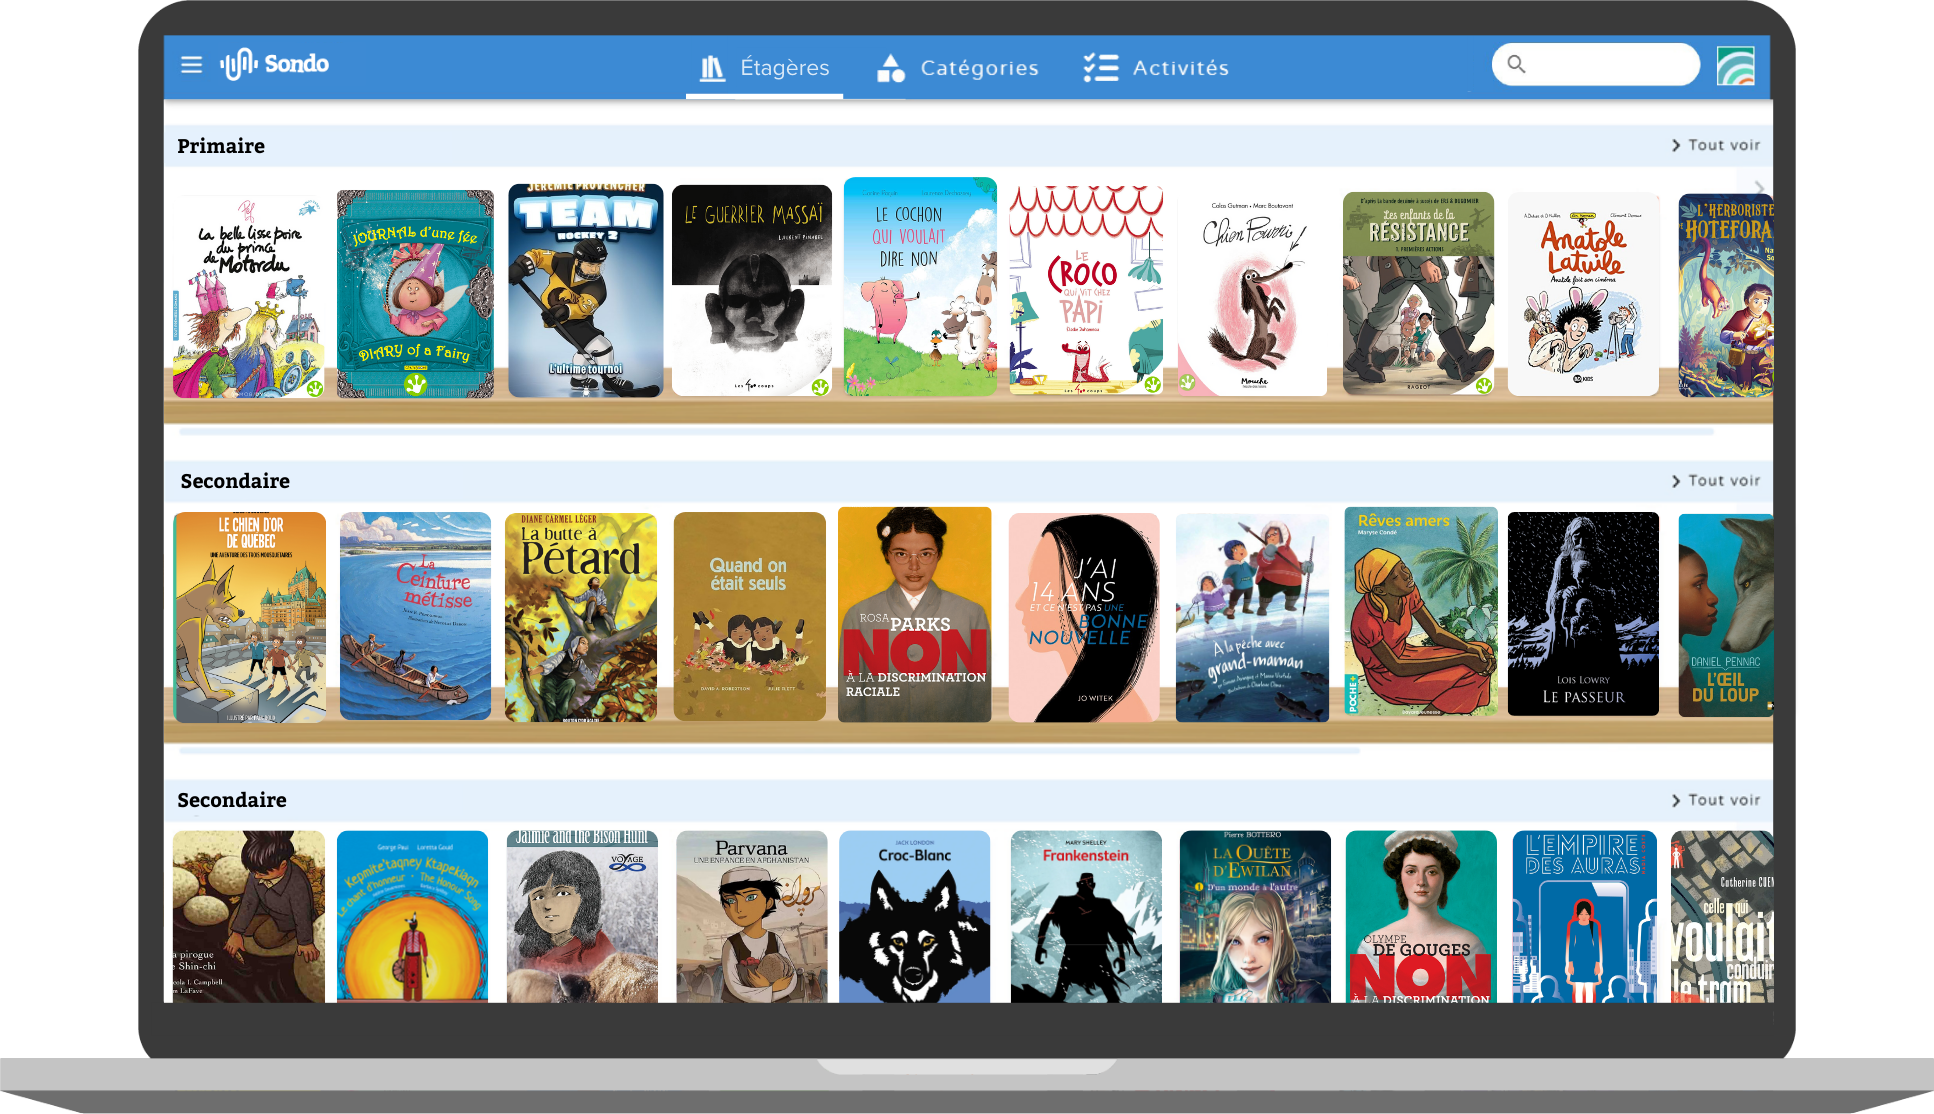Image resolution: width=1934 pixels, height=1114 pixels.
Task: Click Tout voir for first Secondaire shelf
Action: (1716, 481)
